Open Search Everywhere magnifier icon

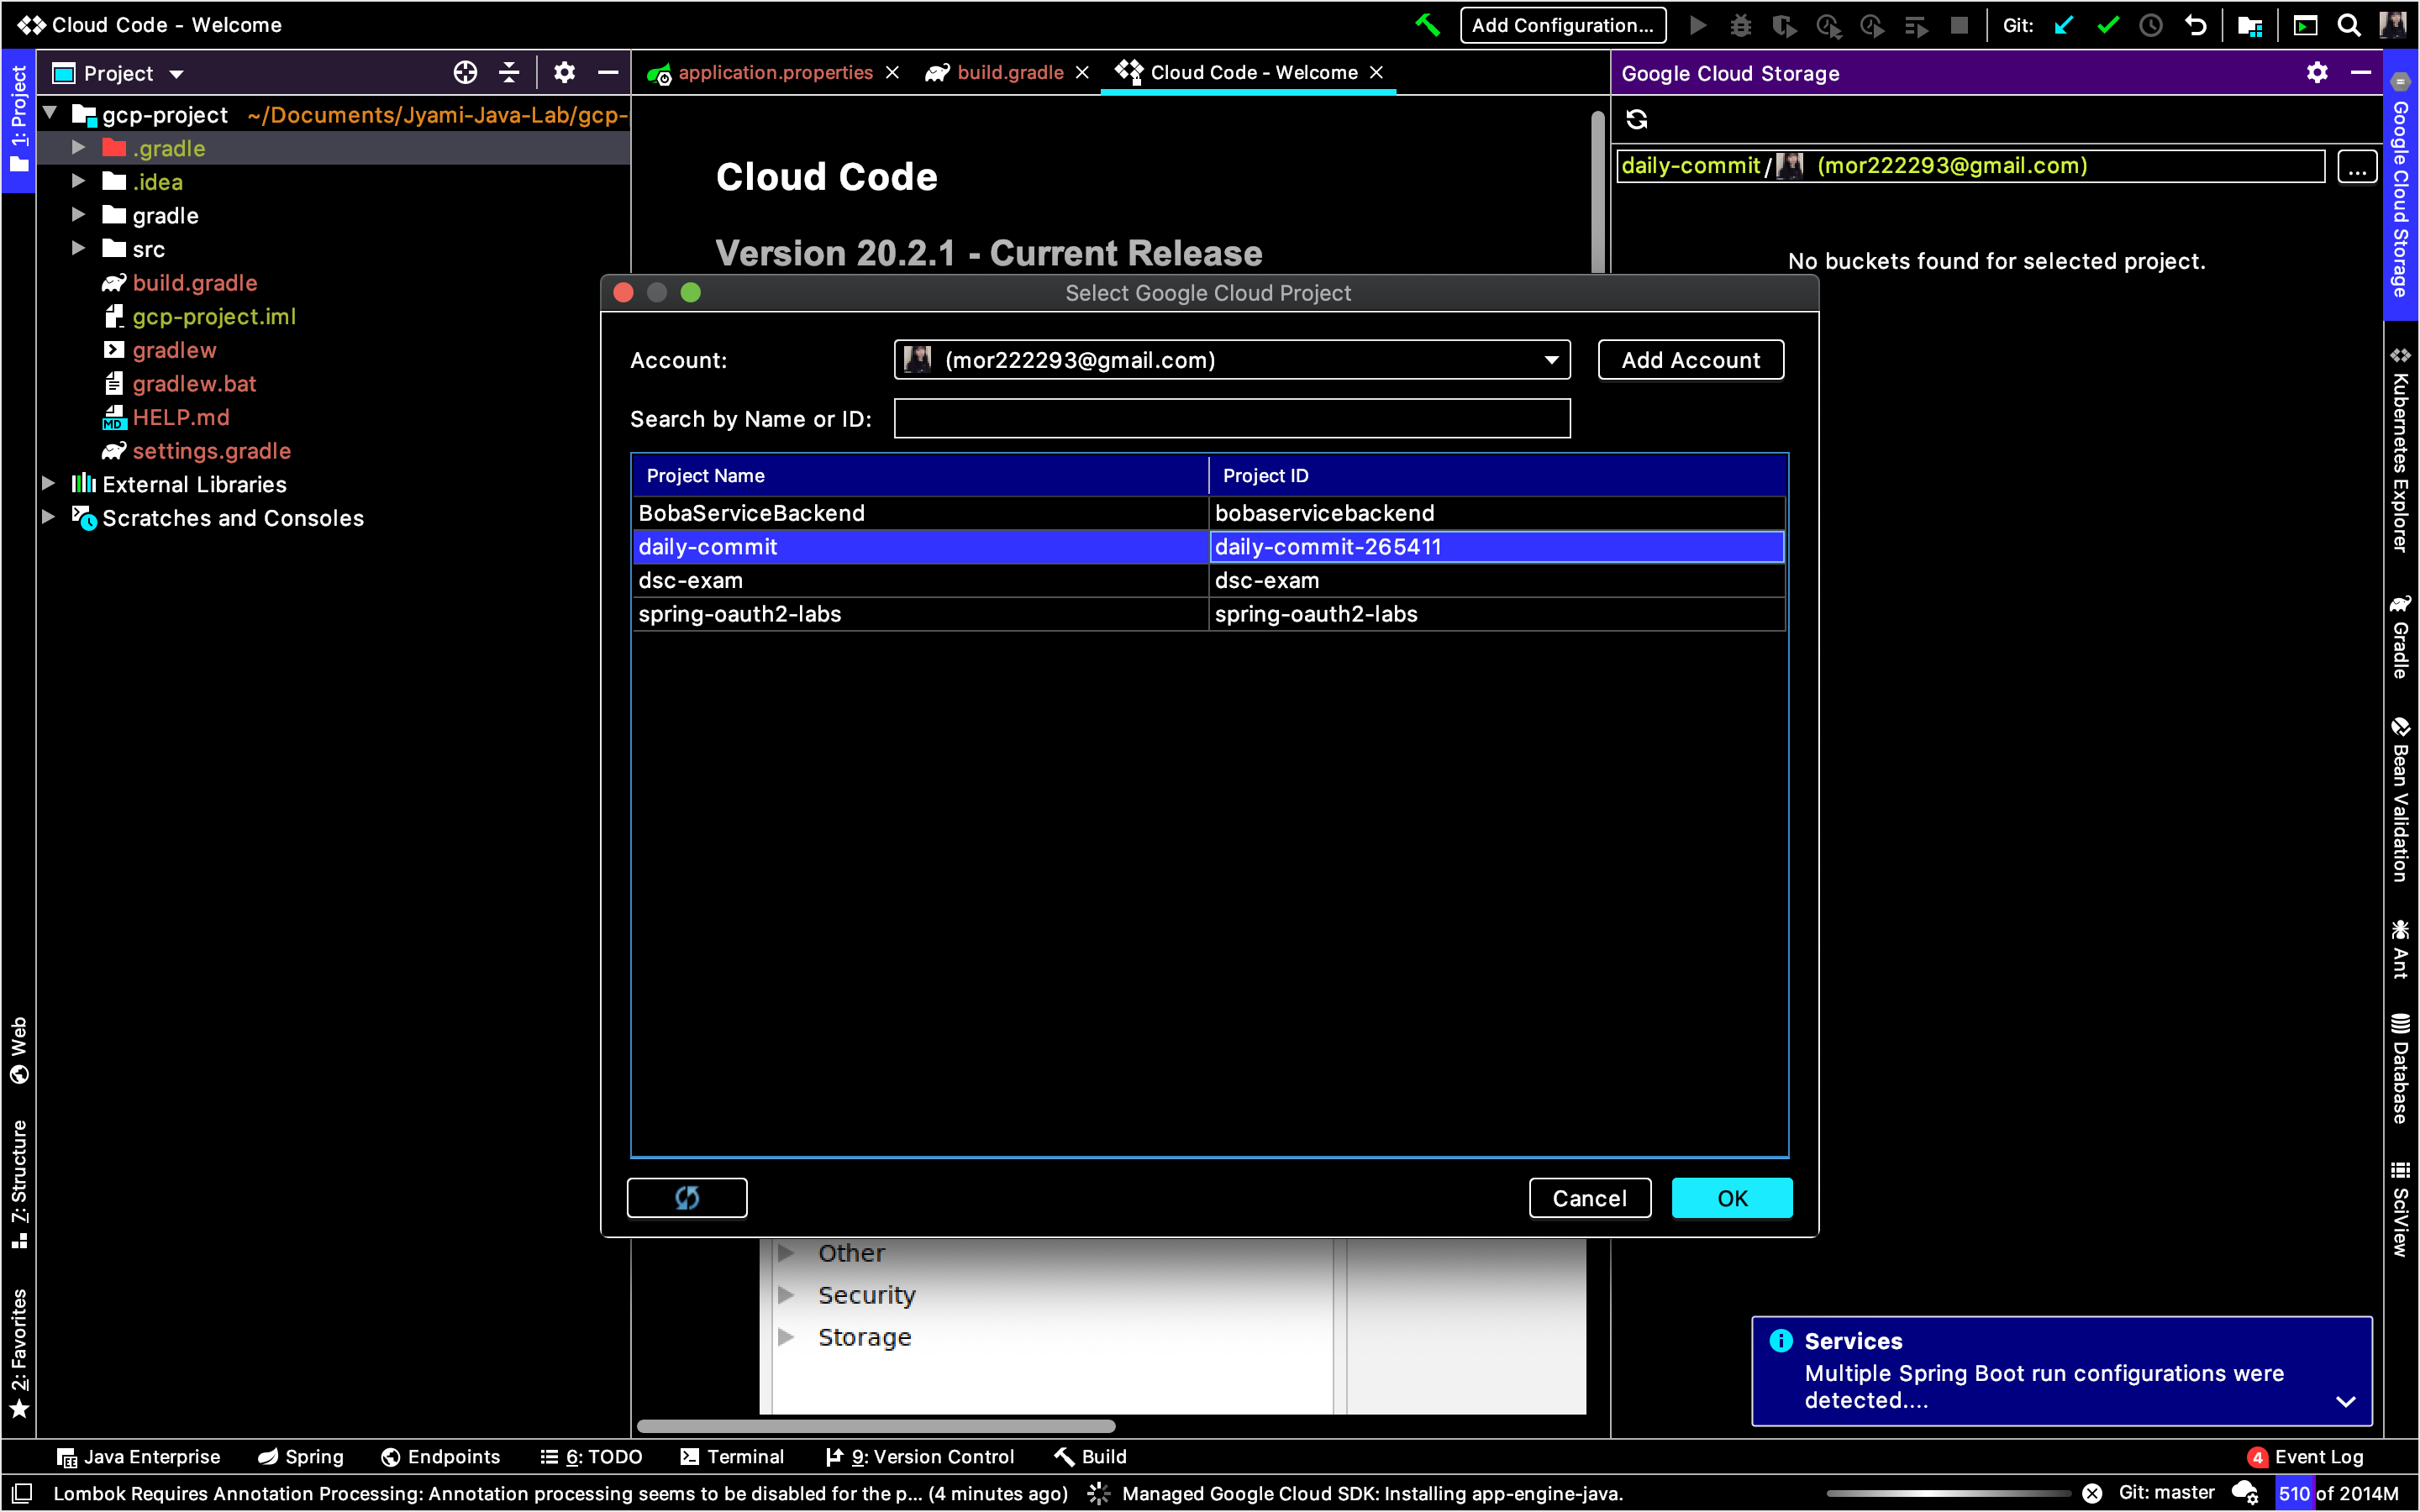[x=2349, y=25]
